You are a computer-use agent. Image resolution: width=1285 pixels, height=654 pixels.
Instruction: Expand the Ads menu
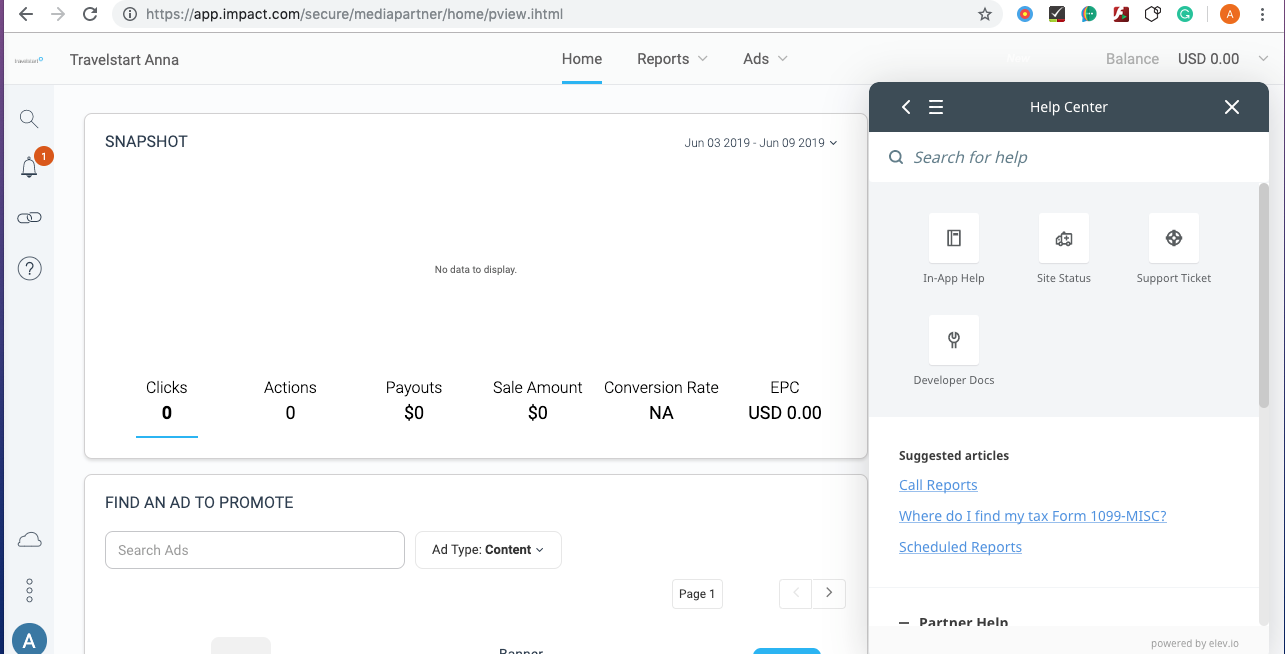click(x=765, y=59)
